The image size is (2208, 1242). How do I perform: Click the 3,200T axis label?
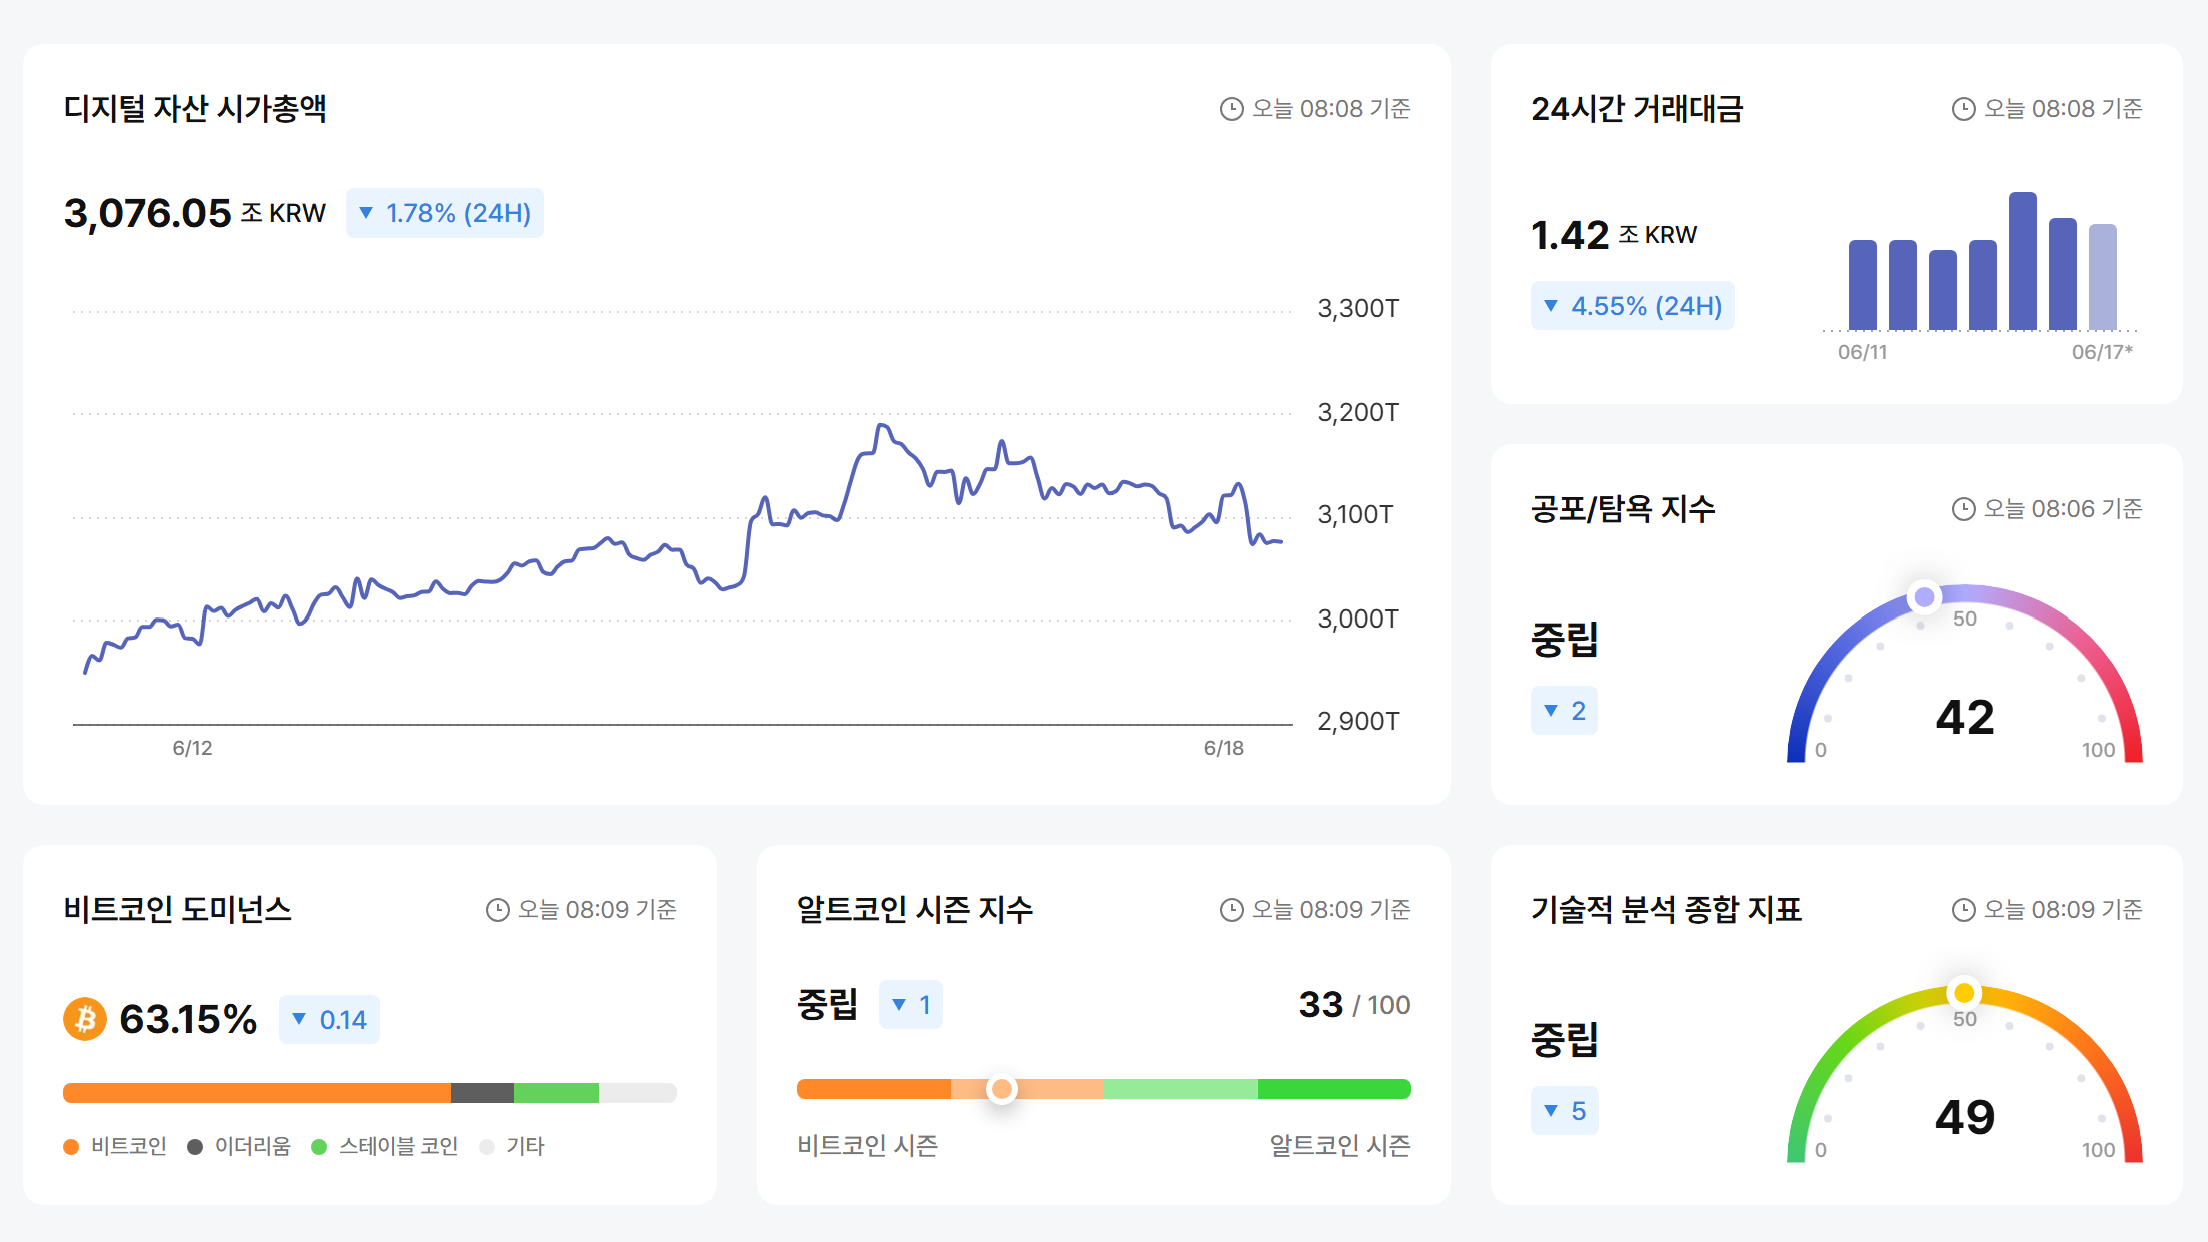click(x=1358, y=412)
